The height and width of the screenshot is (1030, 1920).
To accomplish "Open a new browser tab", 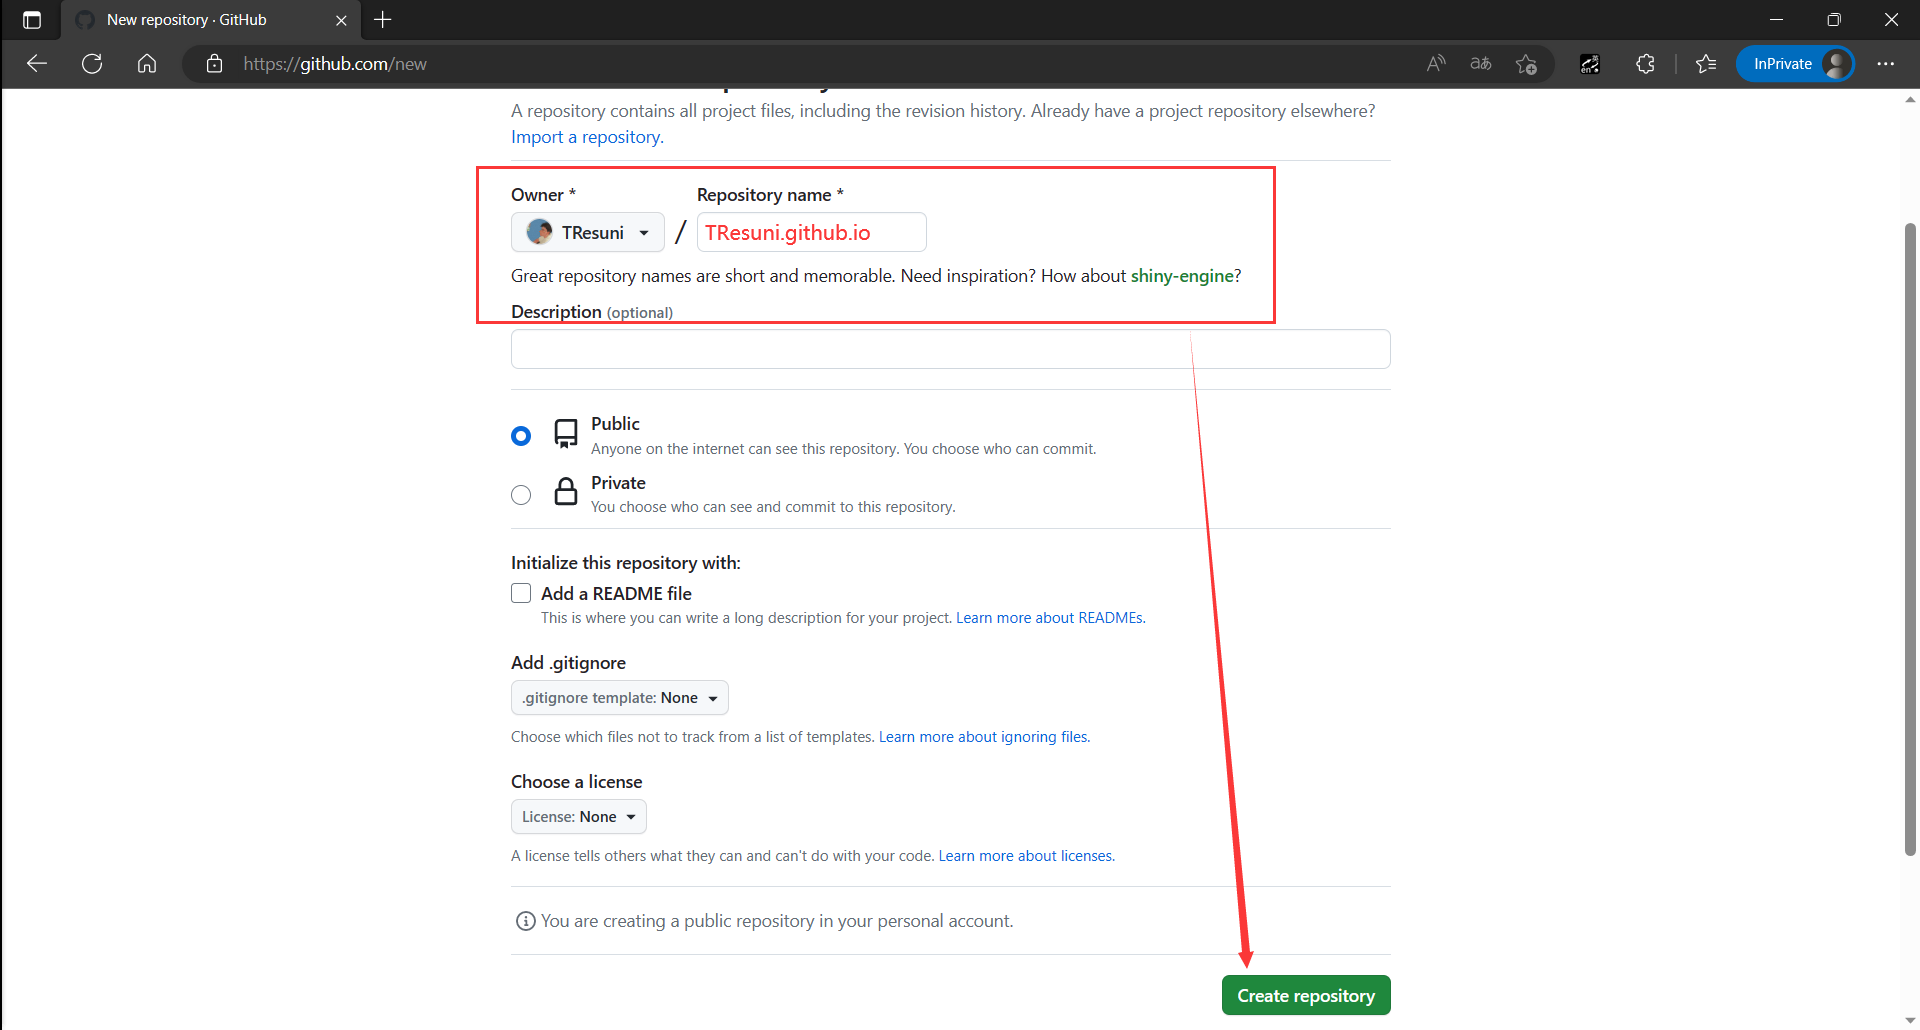I will point(382,20).
